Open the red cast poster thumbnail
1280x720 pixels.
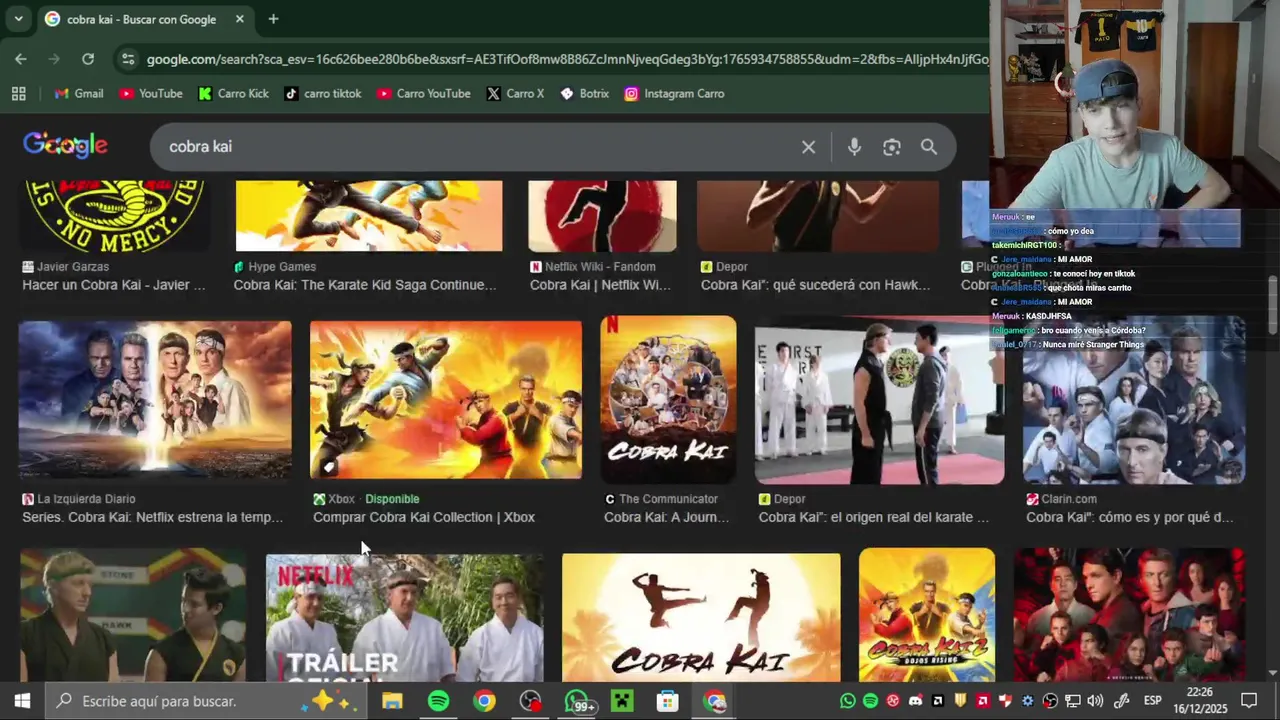click(x=1129, y=615)
